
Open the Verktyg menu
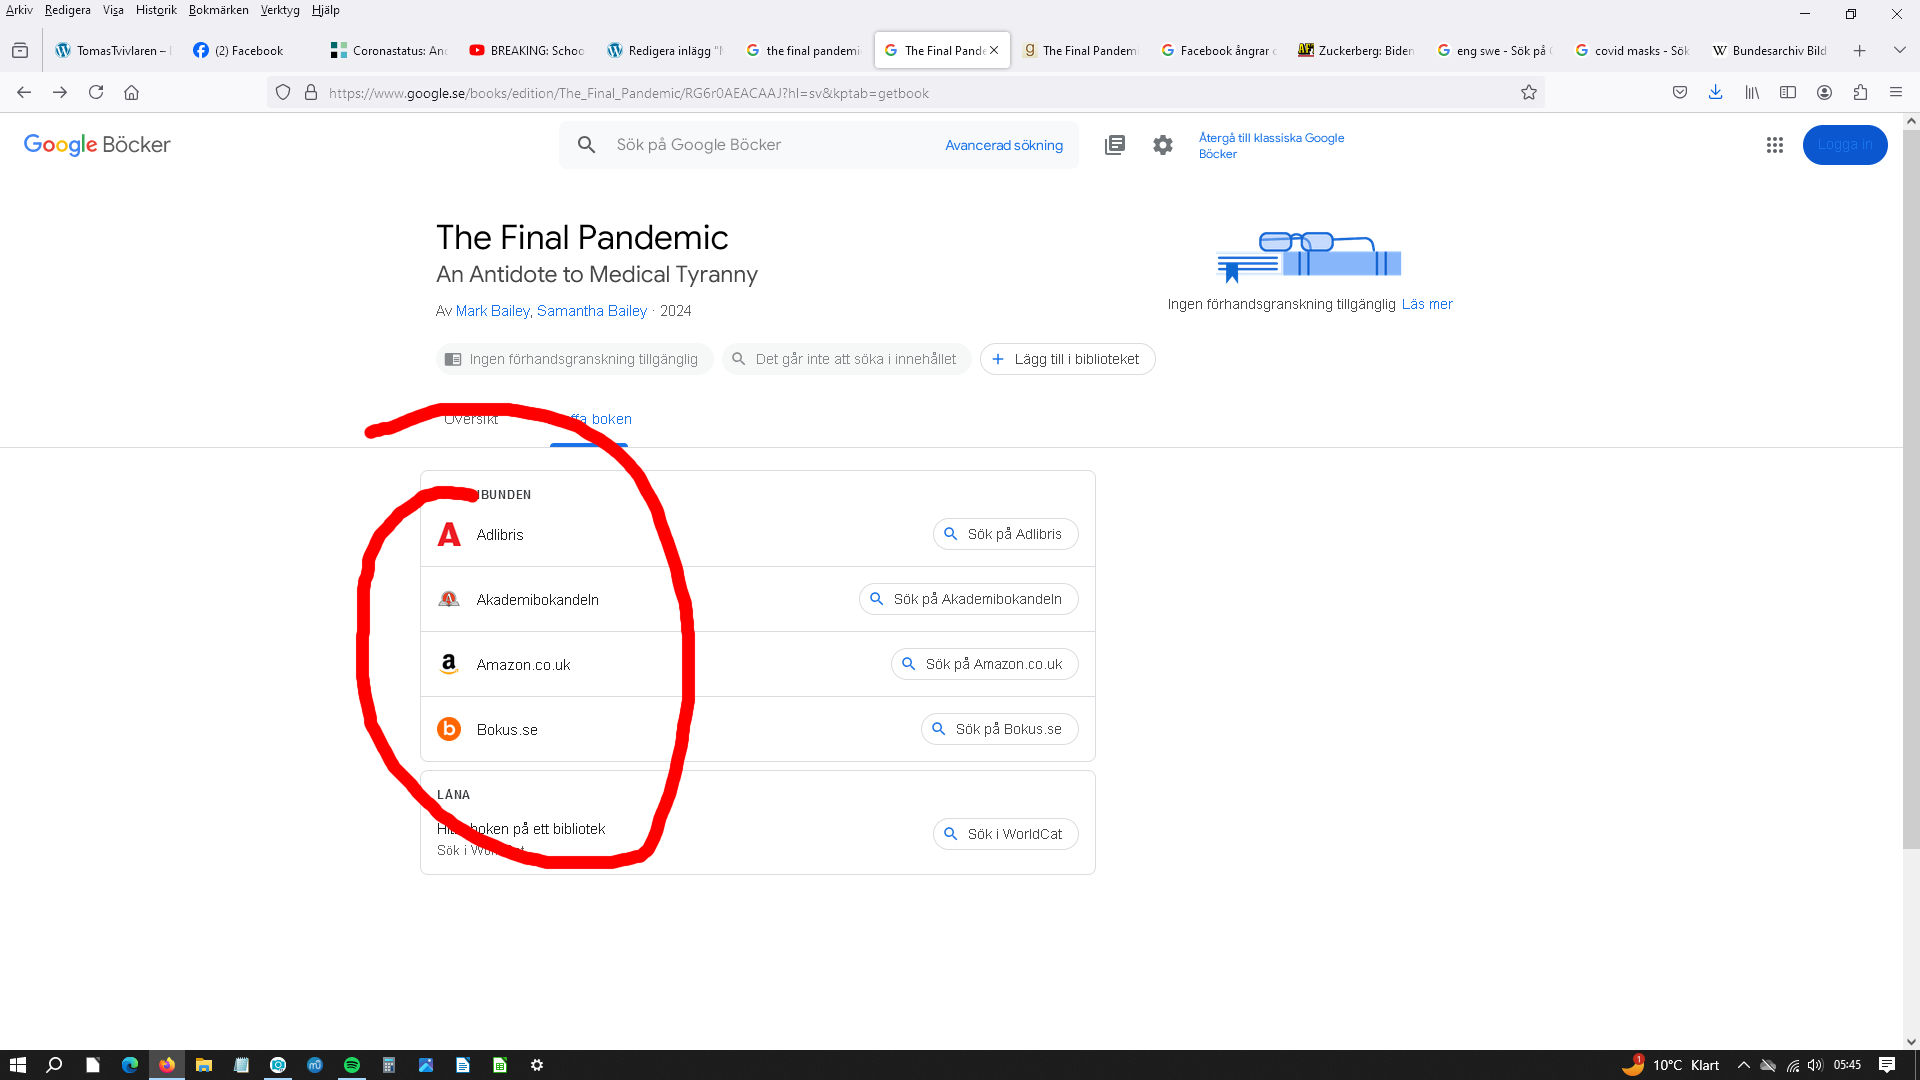tap(280, 10)
